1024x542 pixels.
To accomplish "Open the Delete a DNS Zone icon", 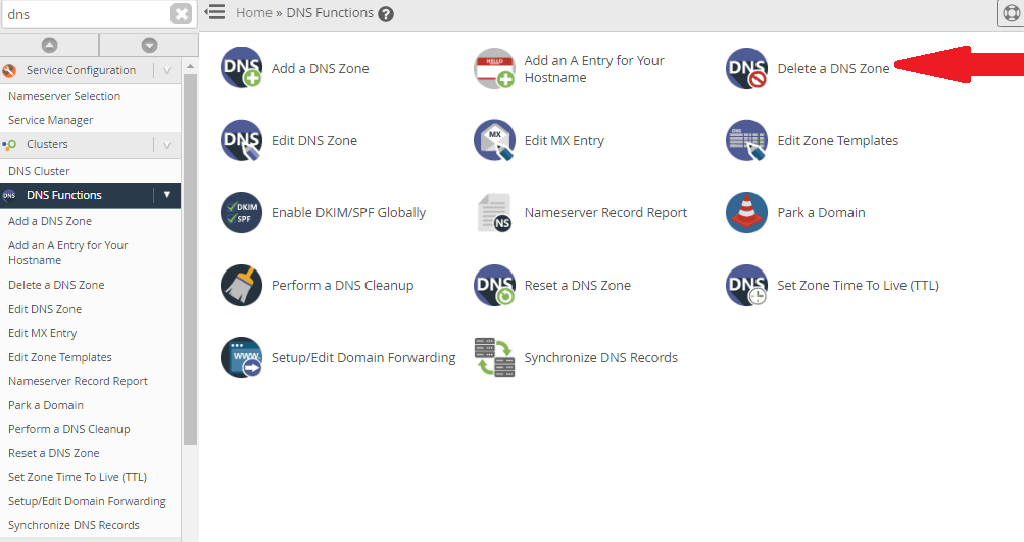I will click(747, 68).
